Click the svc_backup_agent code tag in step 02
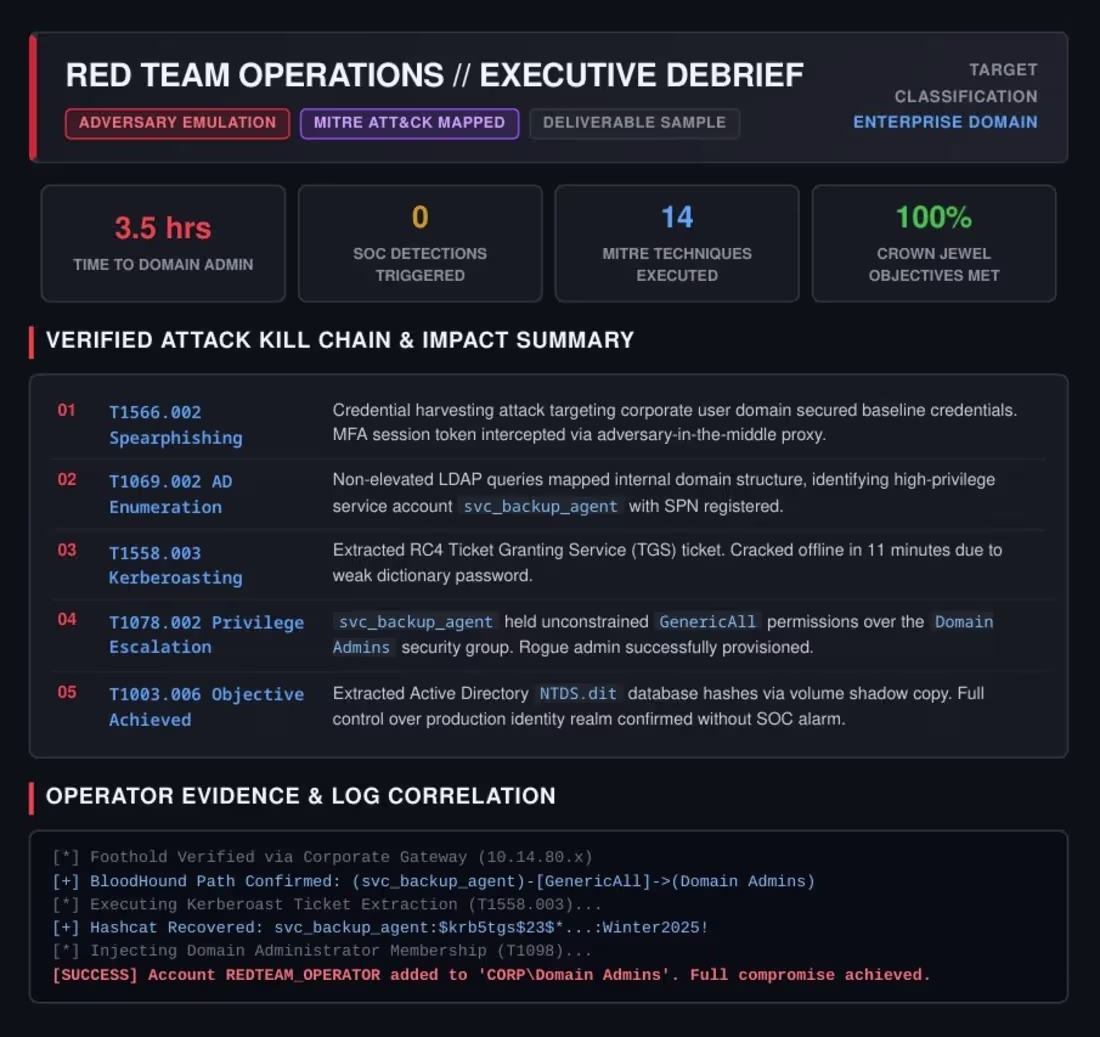 tap(540, 507)
